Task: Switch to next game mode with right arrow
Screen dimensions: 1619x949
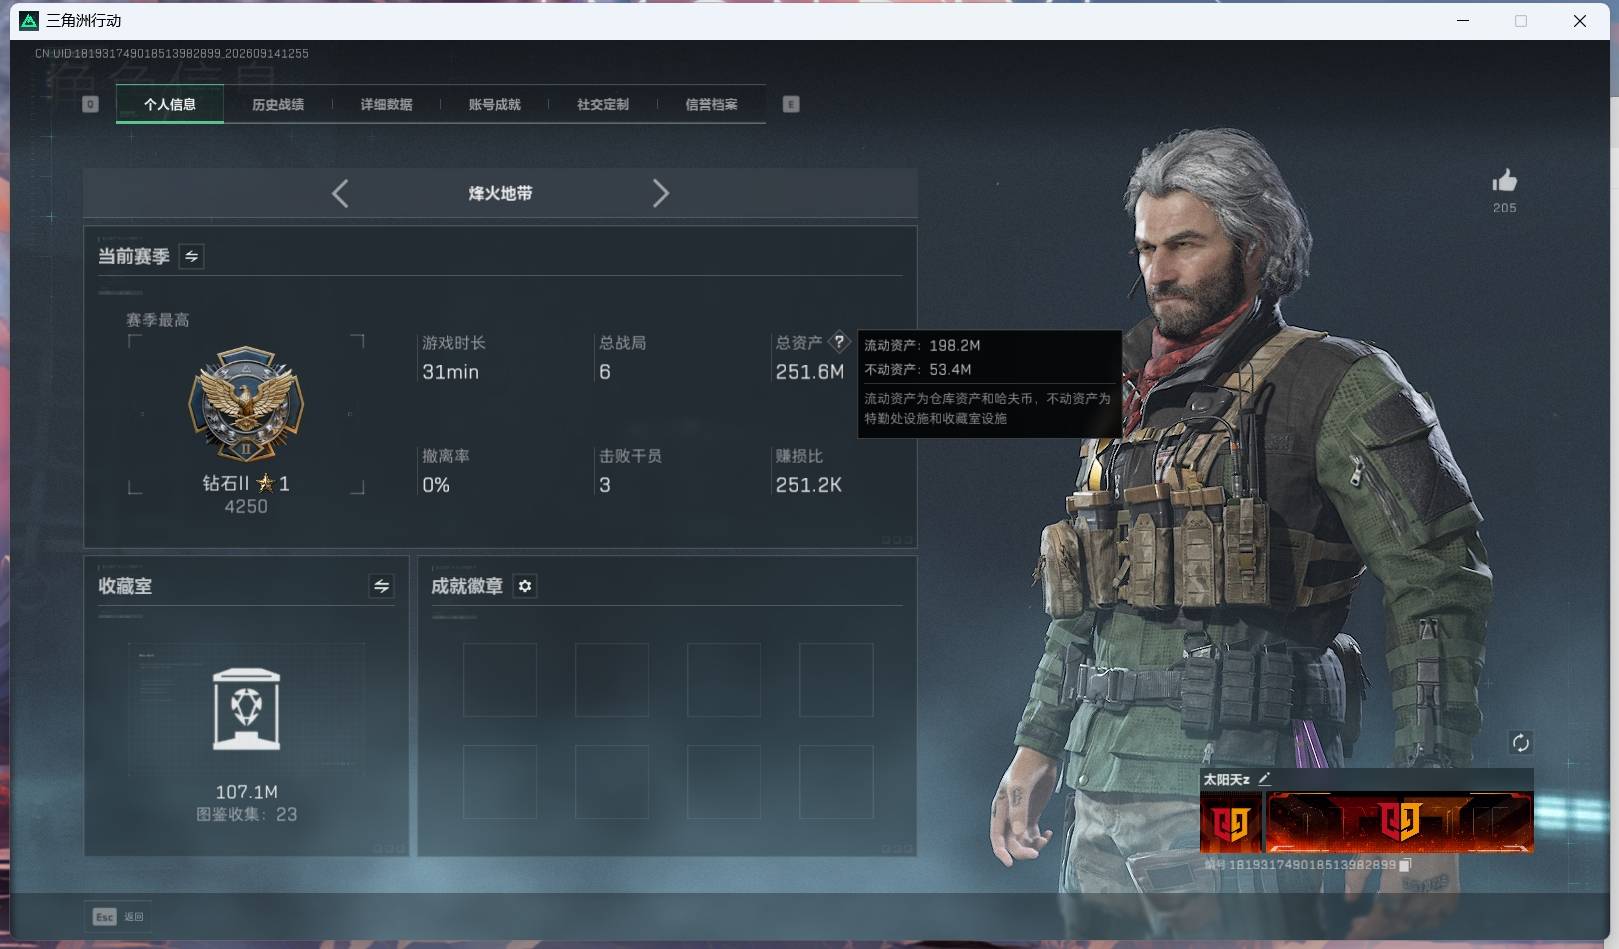Action: point(660,193)
